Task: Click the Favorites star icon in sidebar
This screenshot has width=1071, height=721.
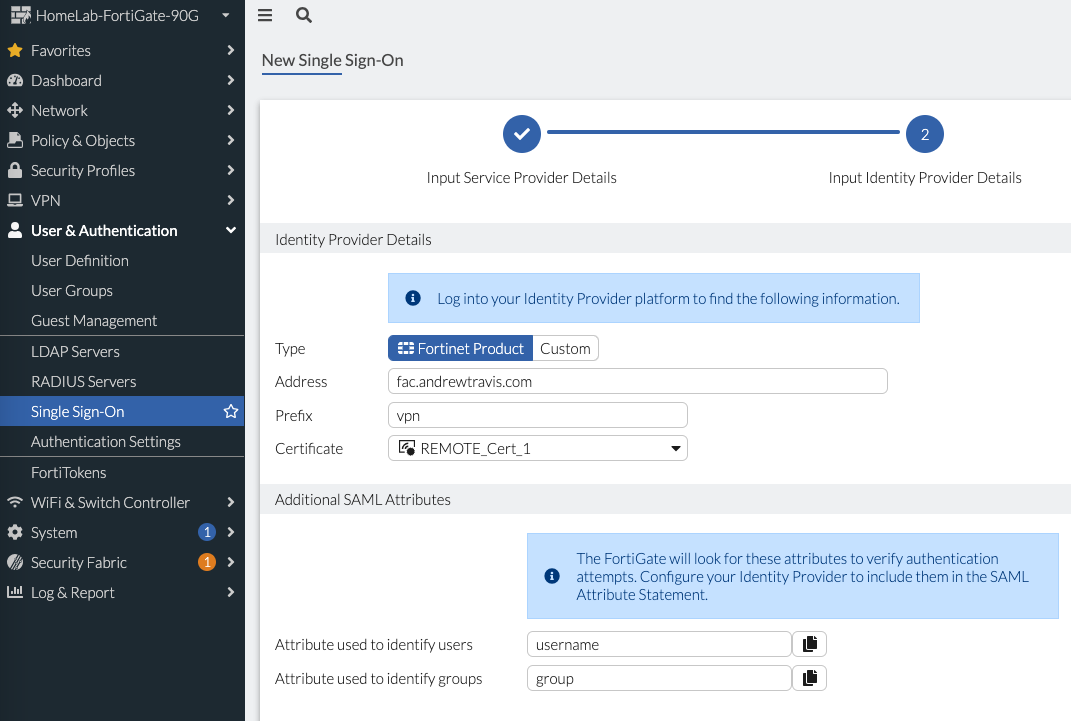Action: coord(14,50)
